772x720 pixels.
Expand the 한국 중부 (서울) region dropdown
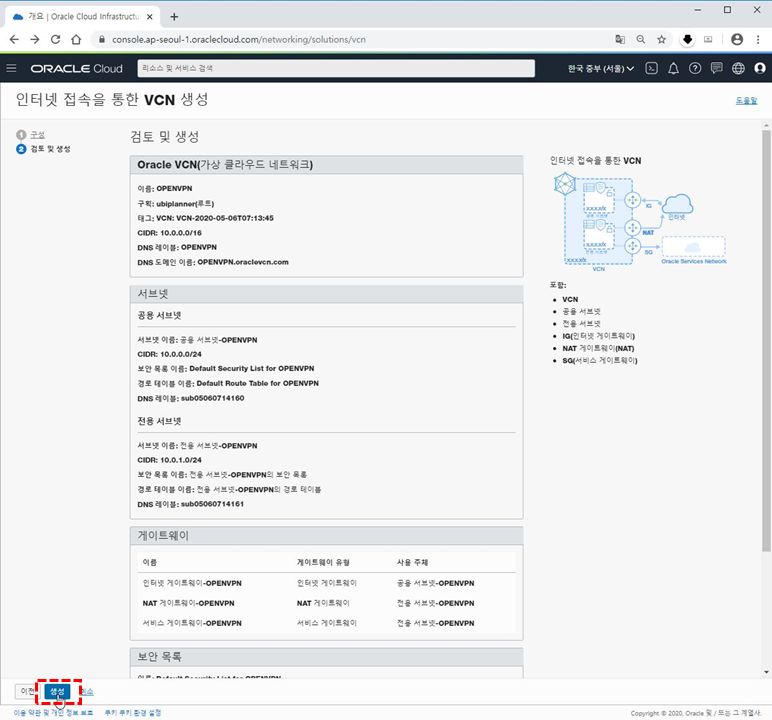601,68
